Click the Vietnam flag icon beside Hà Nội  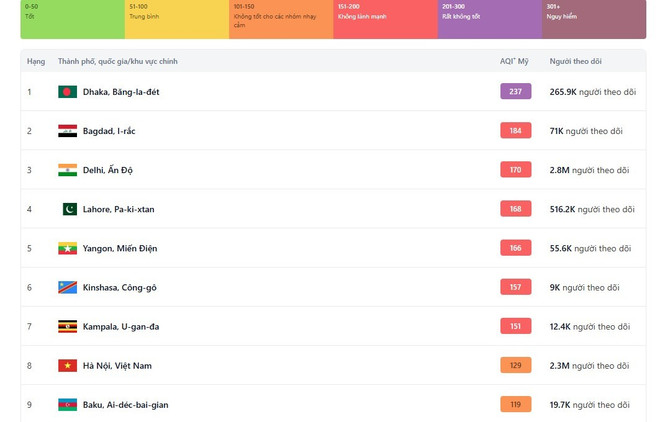pos(67,366)
